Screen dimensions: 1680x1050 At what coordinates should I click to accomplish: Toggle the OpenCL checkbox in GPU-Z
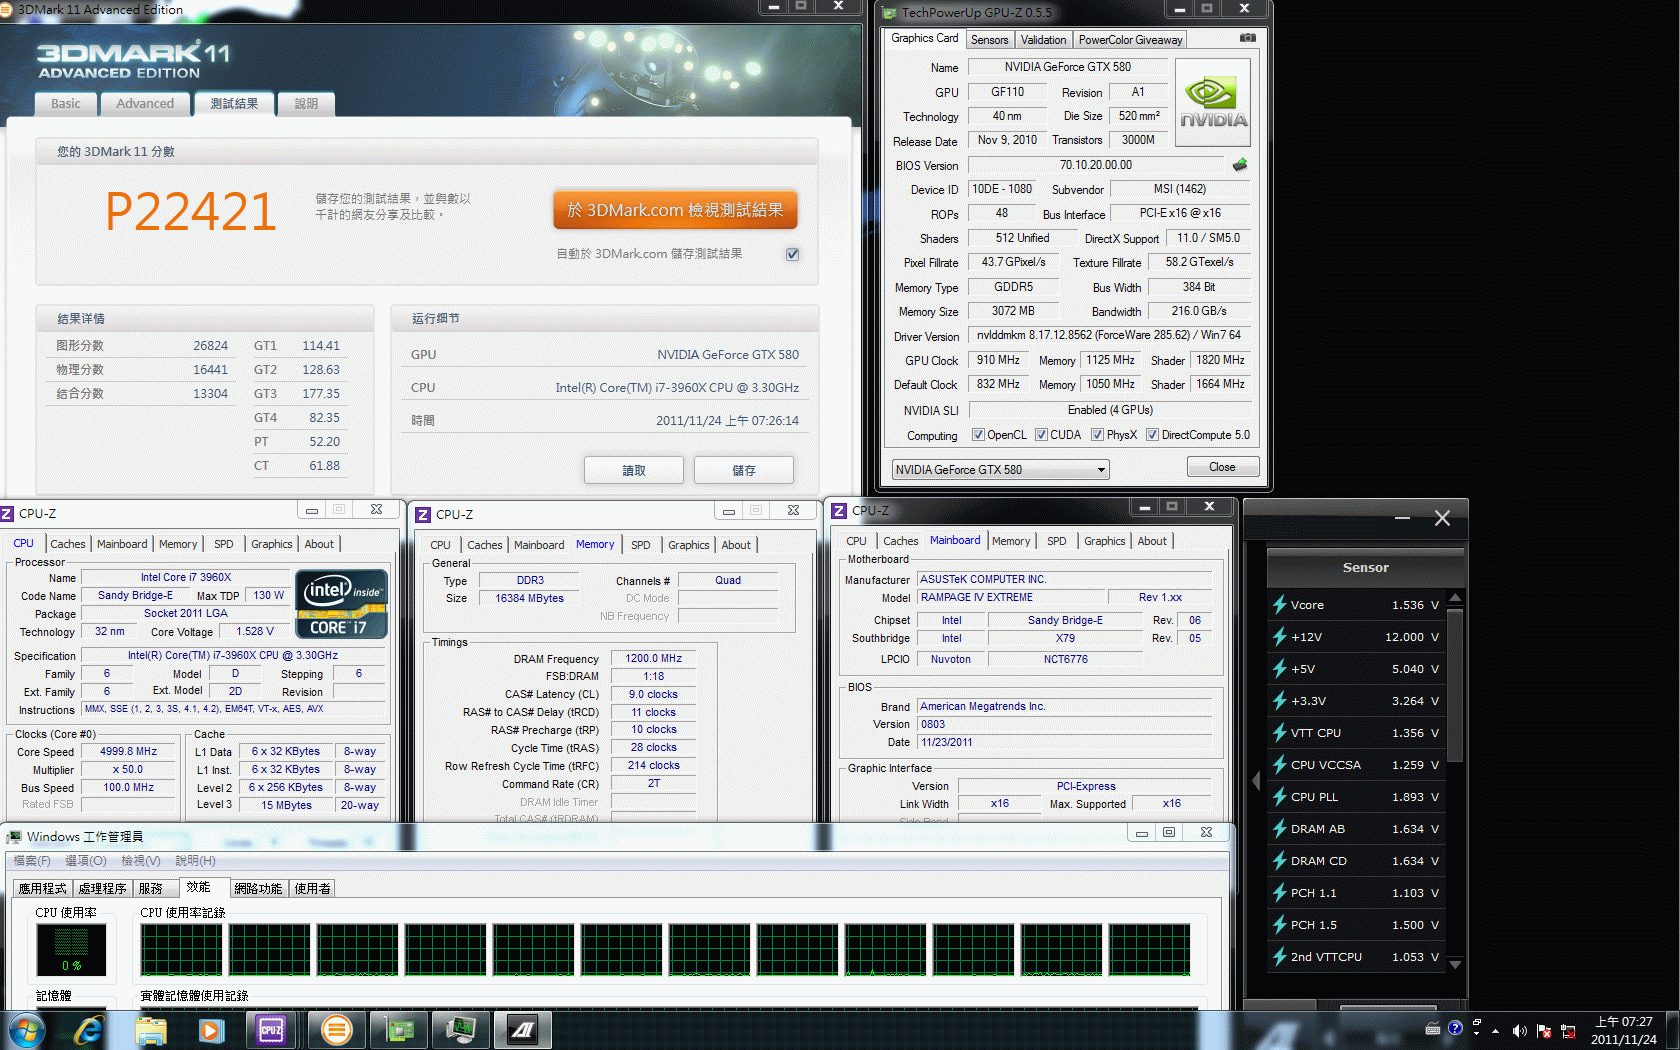tap(978, 435)
